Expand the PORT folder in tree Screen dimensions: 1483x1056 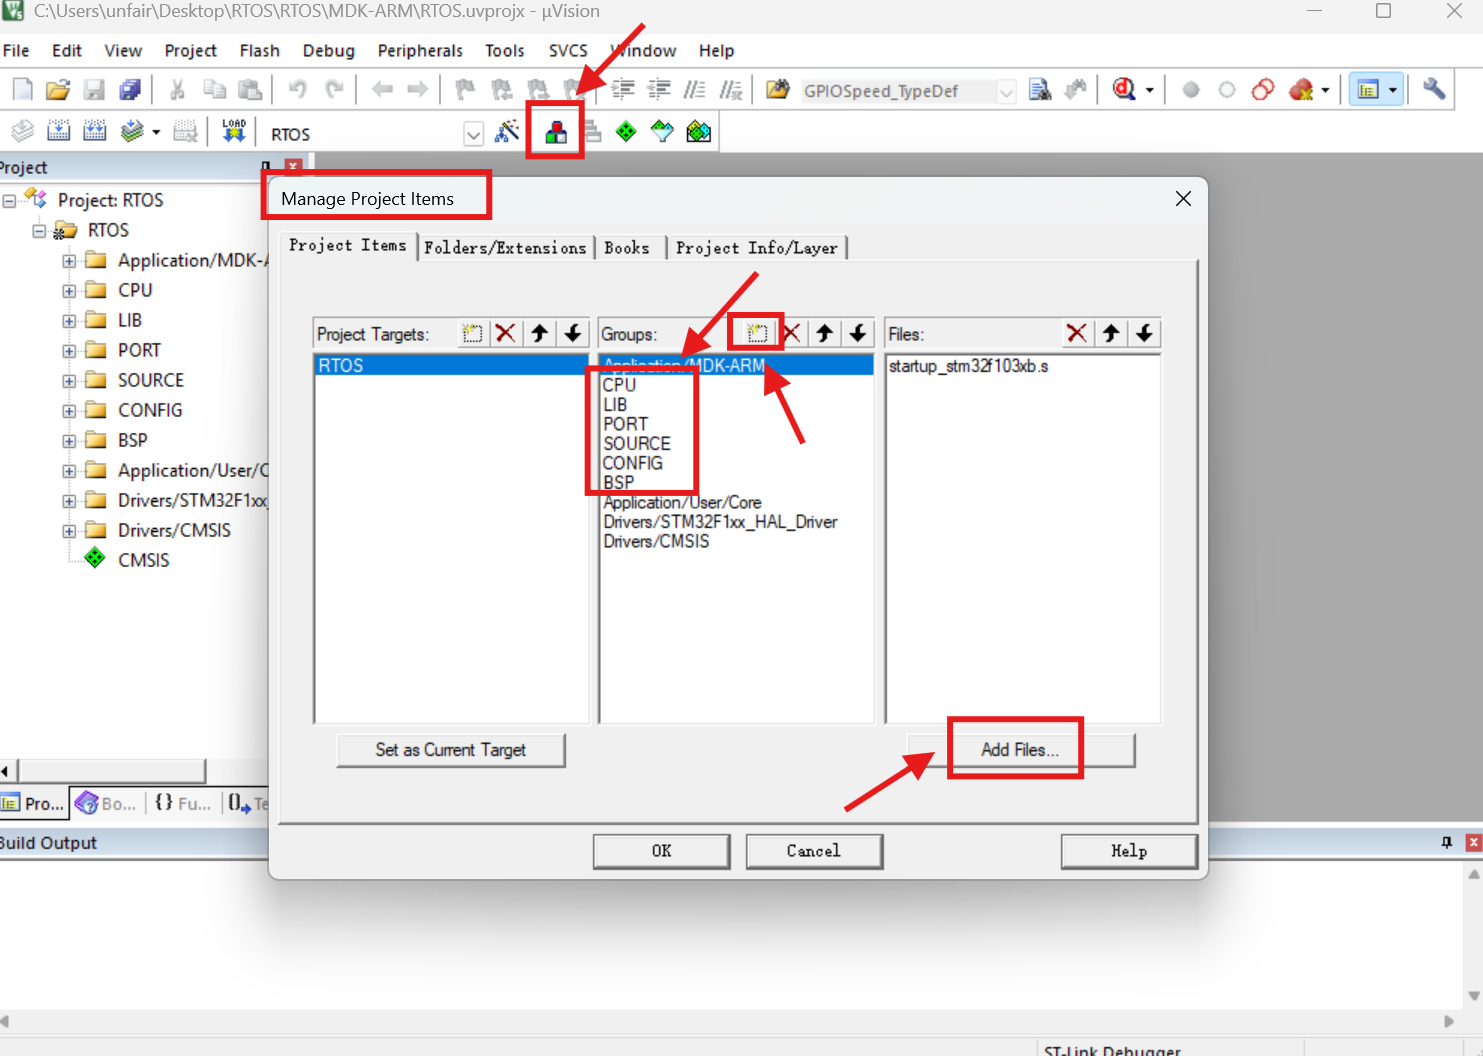point(69,351)
